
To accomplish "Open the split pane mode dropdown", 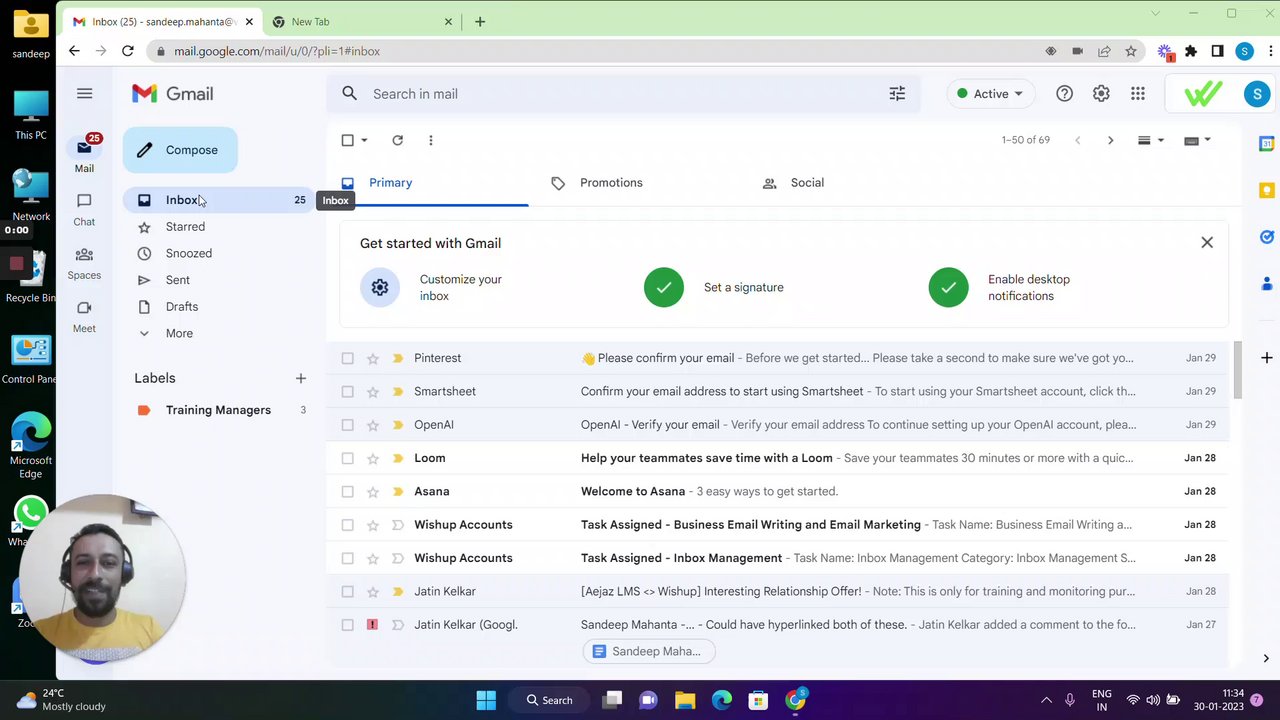I will tap(1151, 141).
